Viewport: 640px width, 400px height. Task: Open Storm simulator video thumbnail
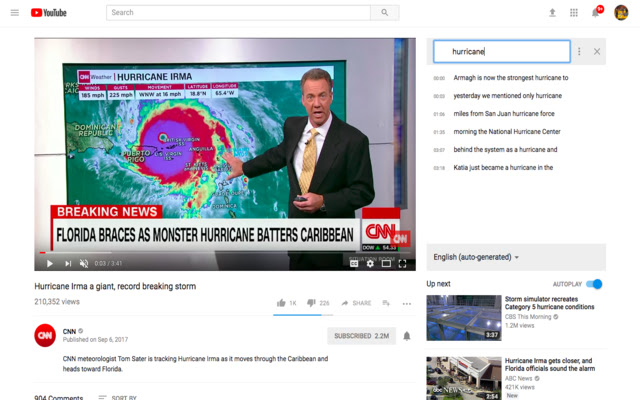[x=464, y=318]
